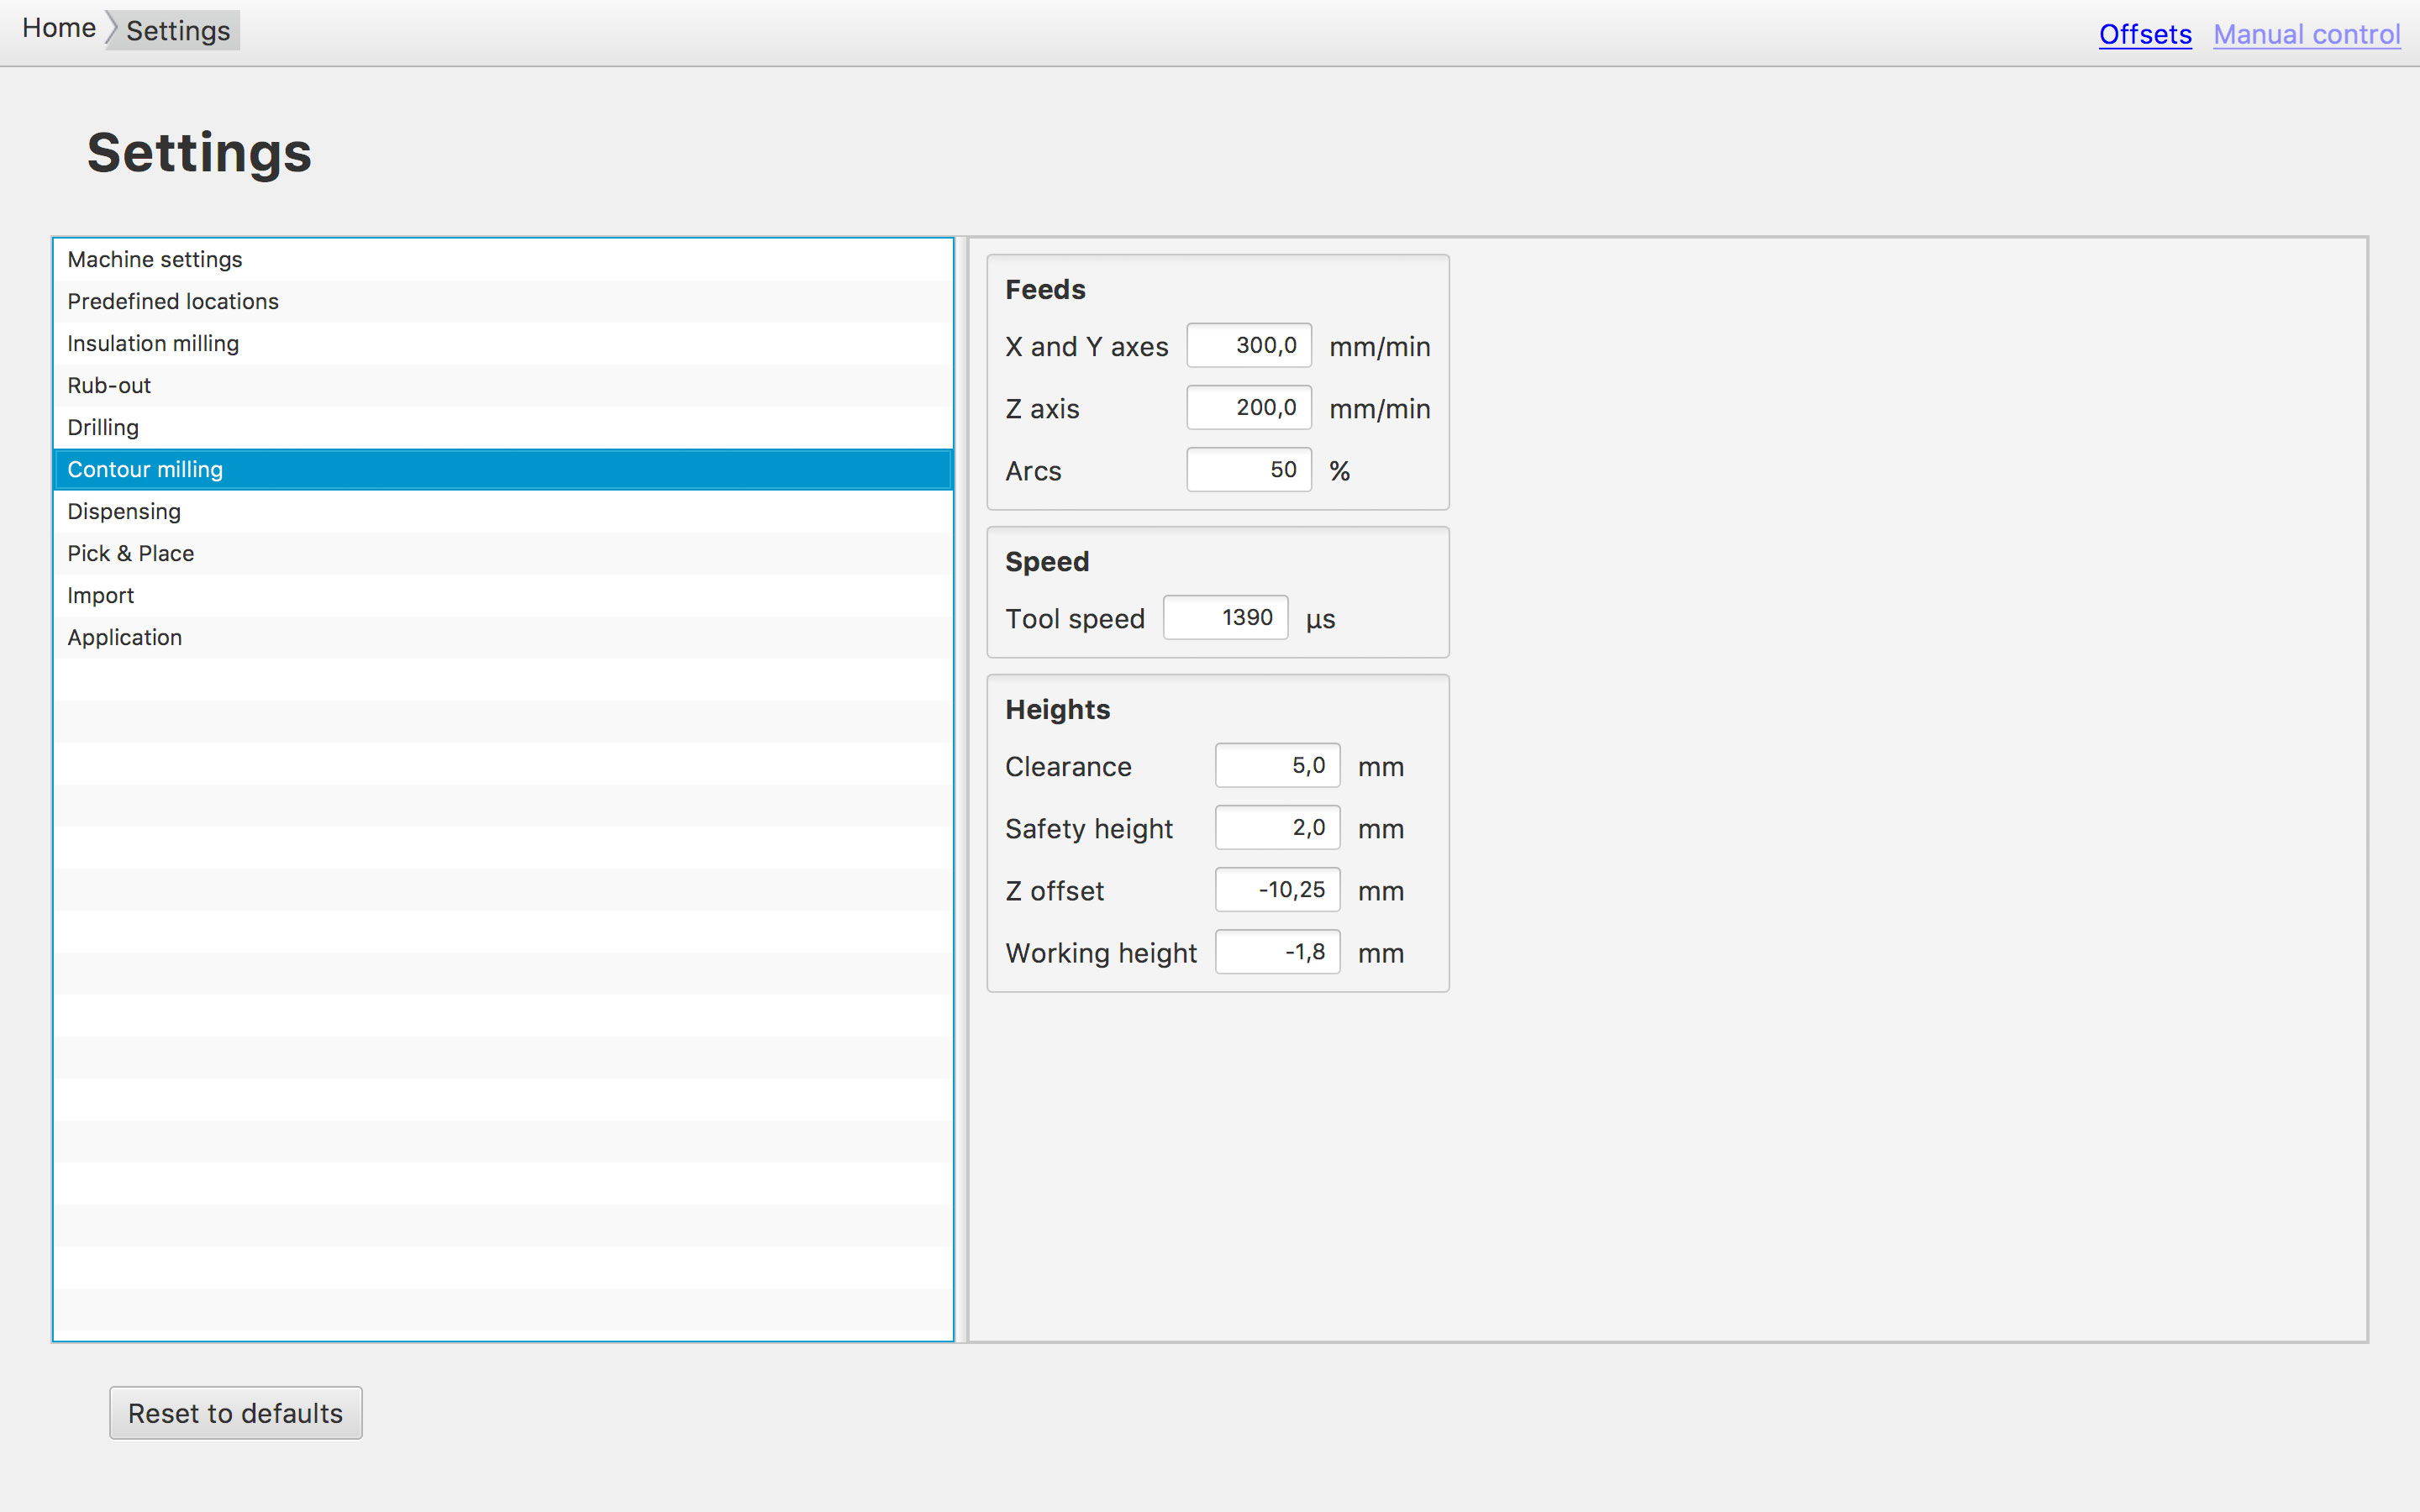
Task: Click the Tool speed input field
Action: point(1225,618)
